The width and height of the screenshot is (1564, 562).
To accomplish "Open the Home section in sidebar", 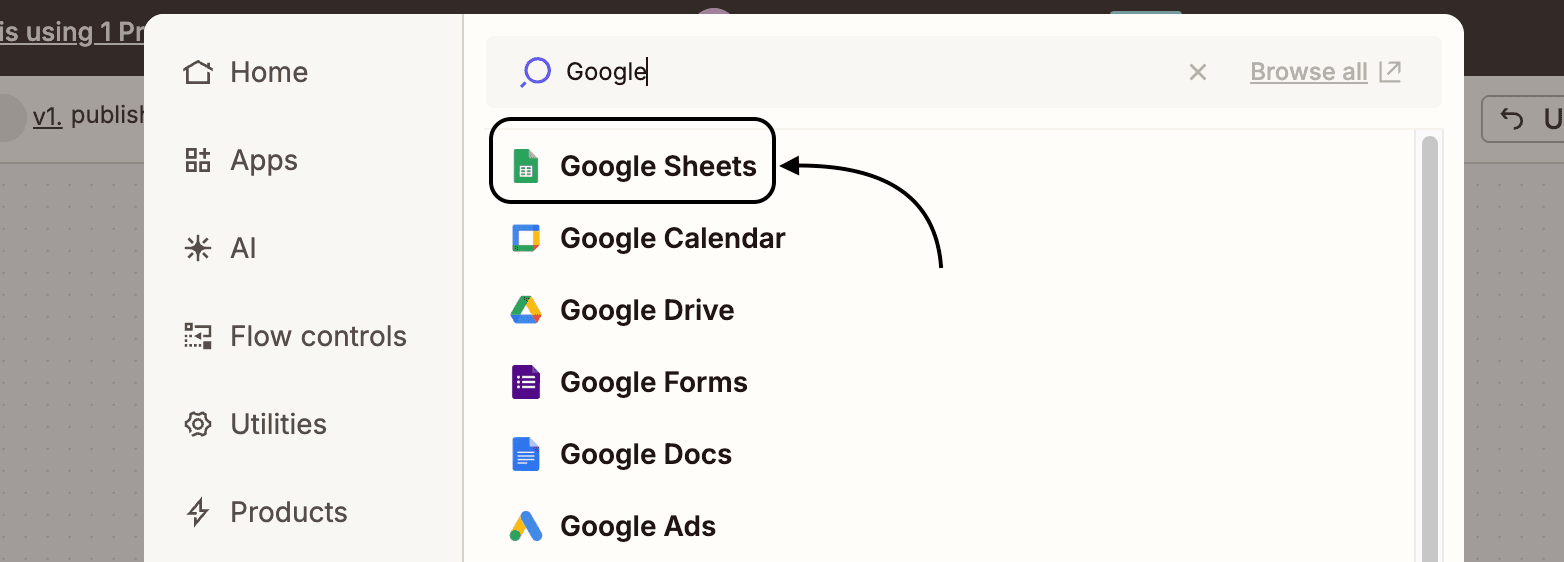I will coord(246,72).
